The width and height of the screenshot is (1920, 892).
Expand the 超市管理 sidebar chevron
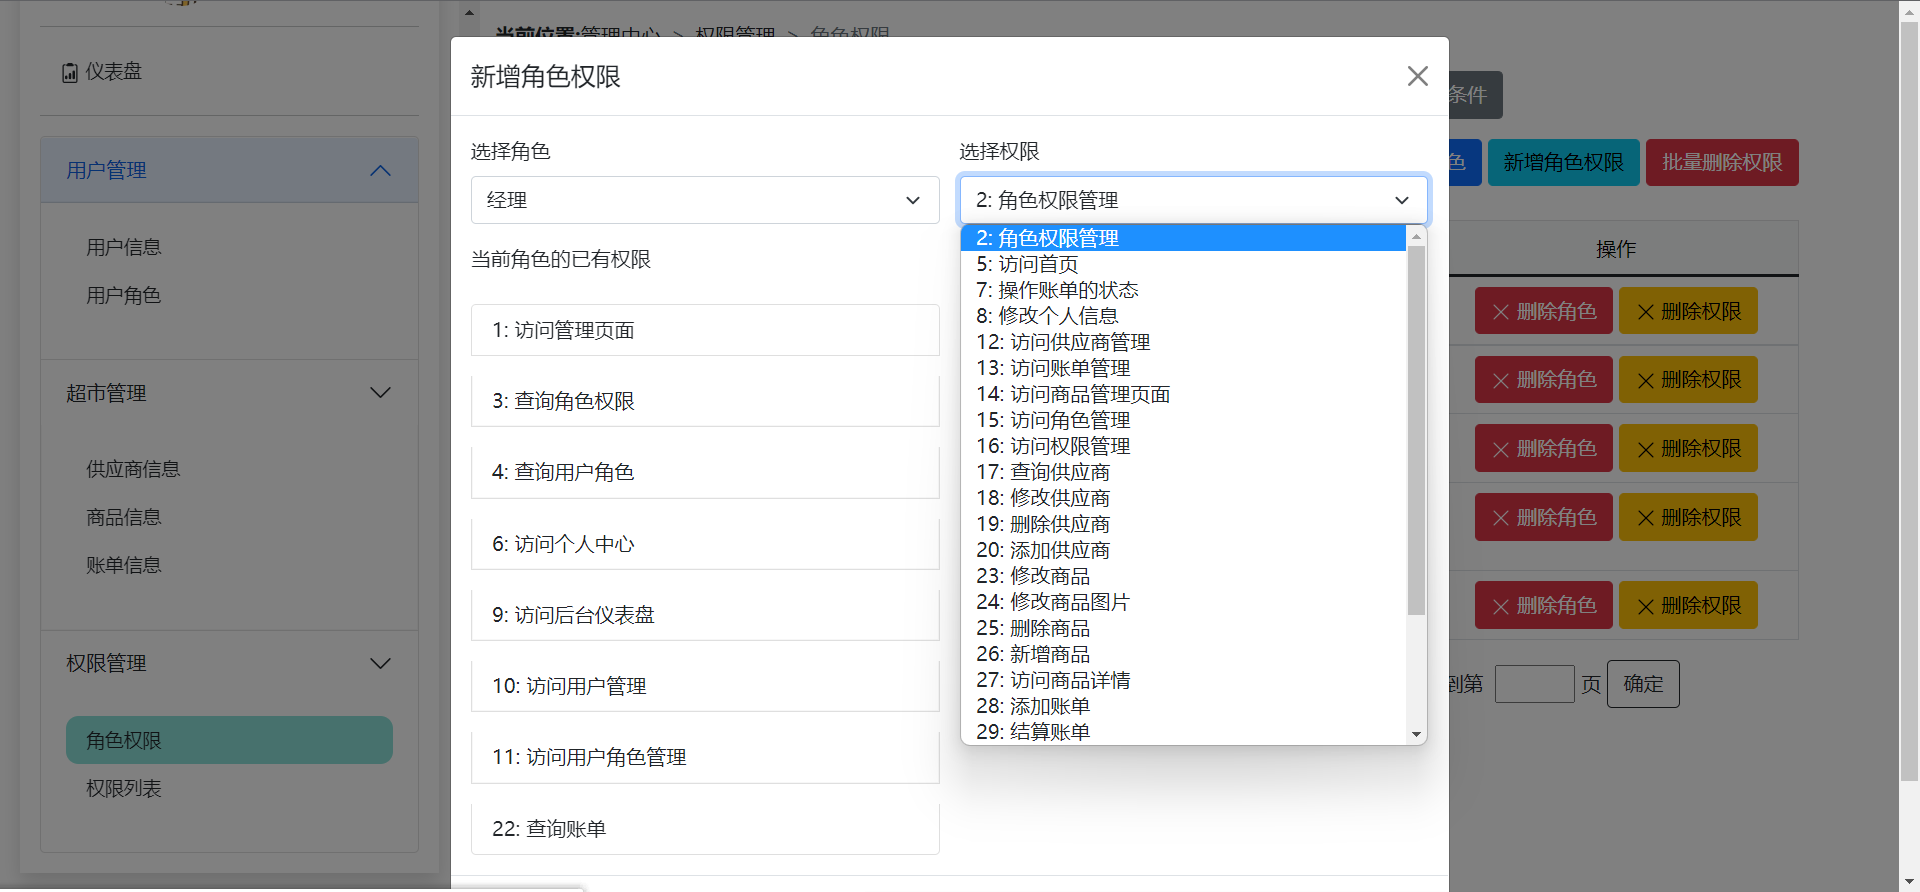click(380, 393)
